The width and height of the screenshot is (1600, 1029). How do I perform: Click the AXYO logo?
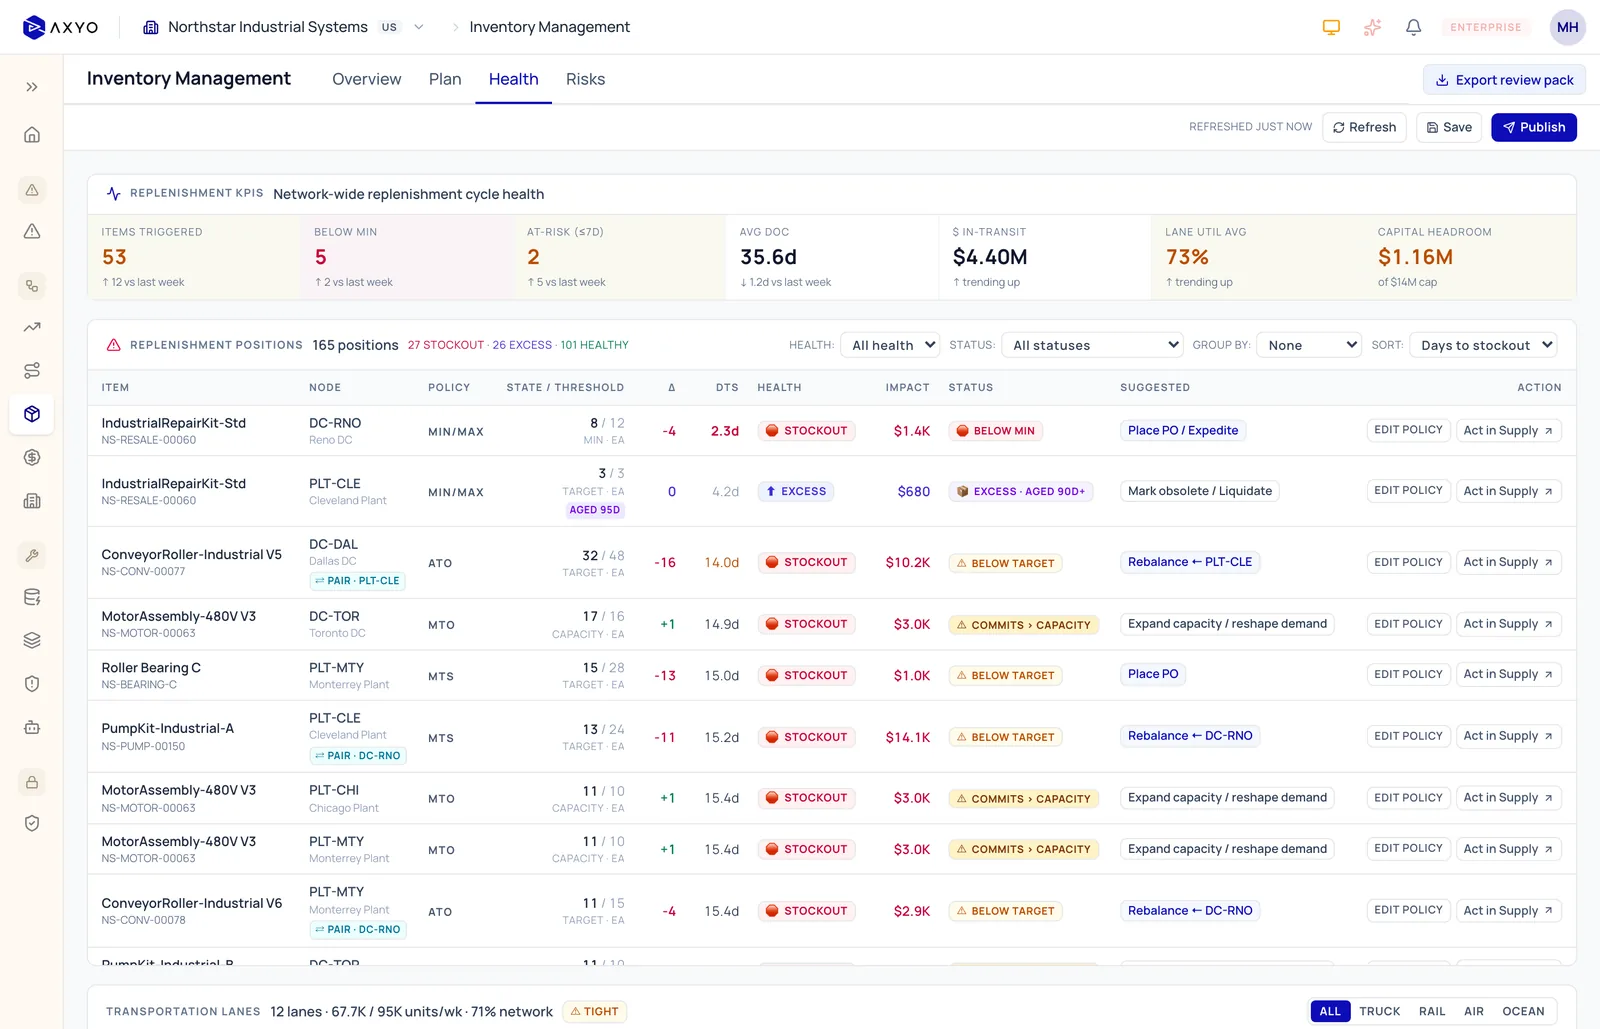tap(60, 27)
